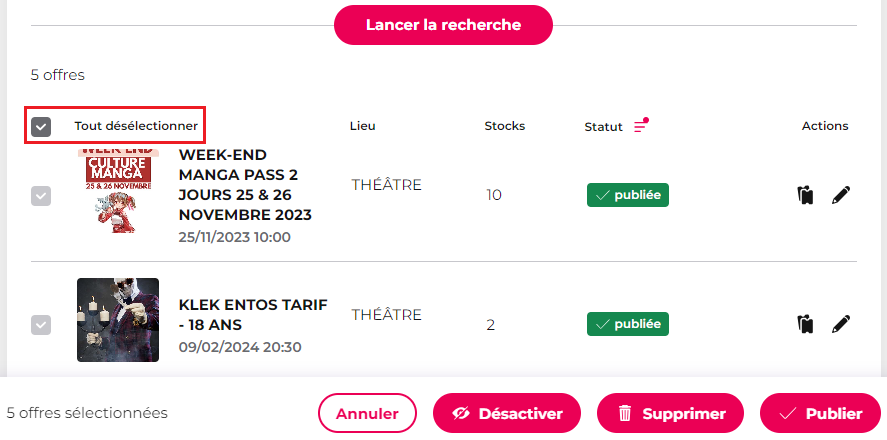The height and width of the screenshot is (440, 887).
Task: Click the Statut filter icon
Action: 641,126
